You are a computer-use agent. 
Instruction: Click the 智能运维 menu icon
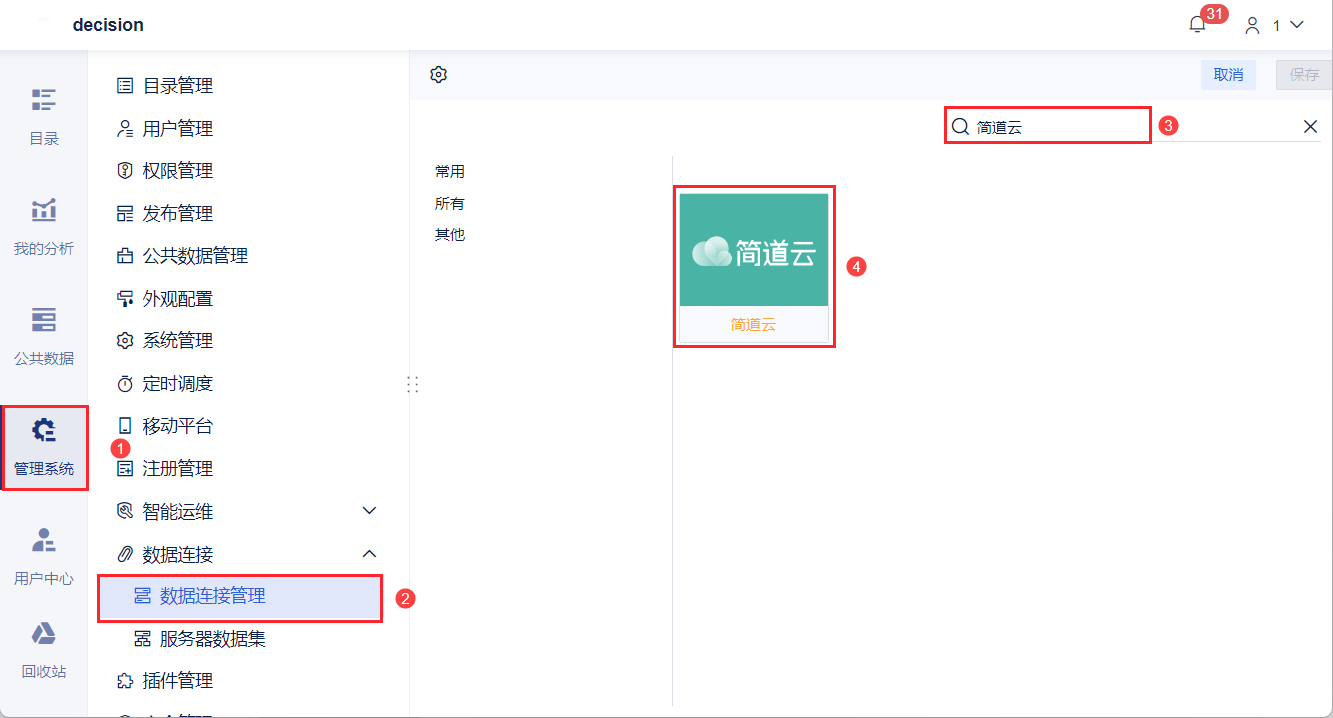point(125,511)
